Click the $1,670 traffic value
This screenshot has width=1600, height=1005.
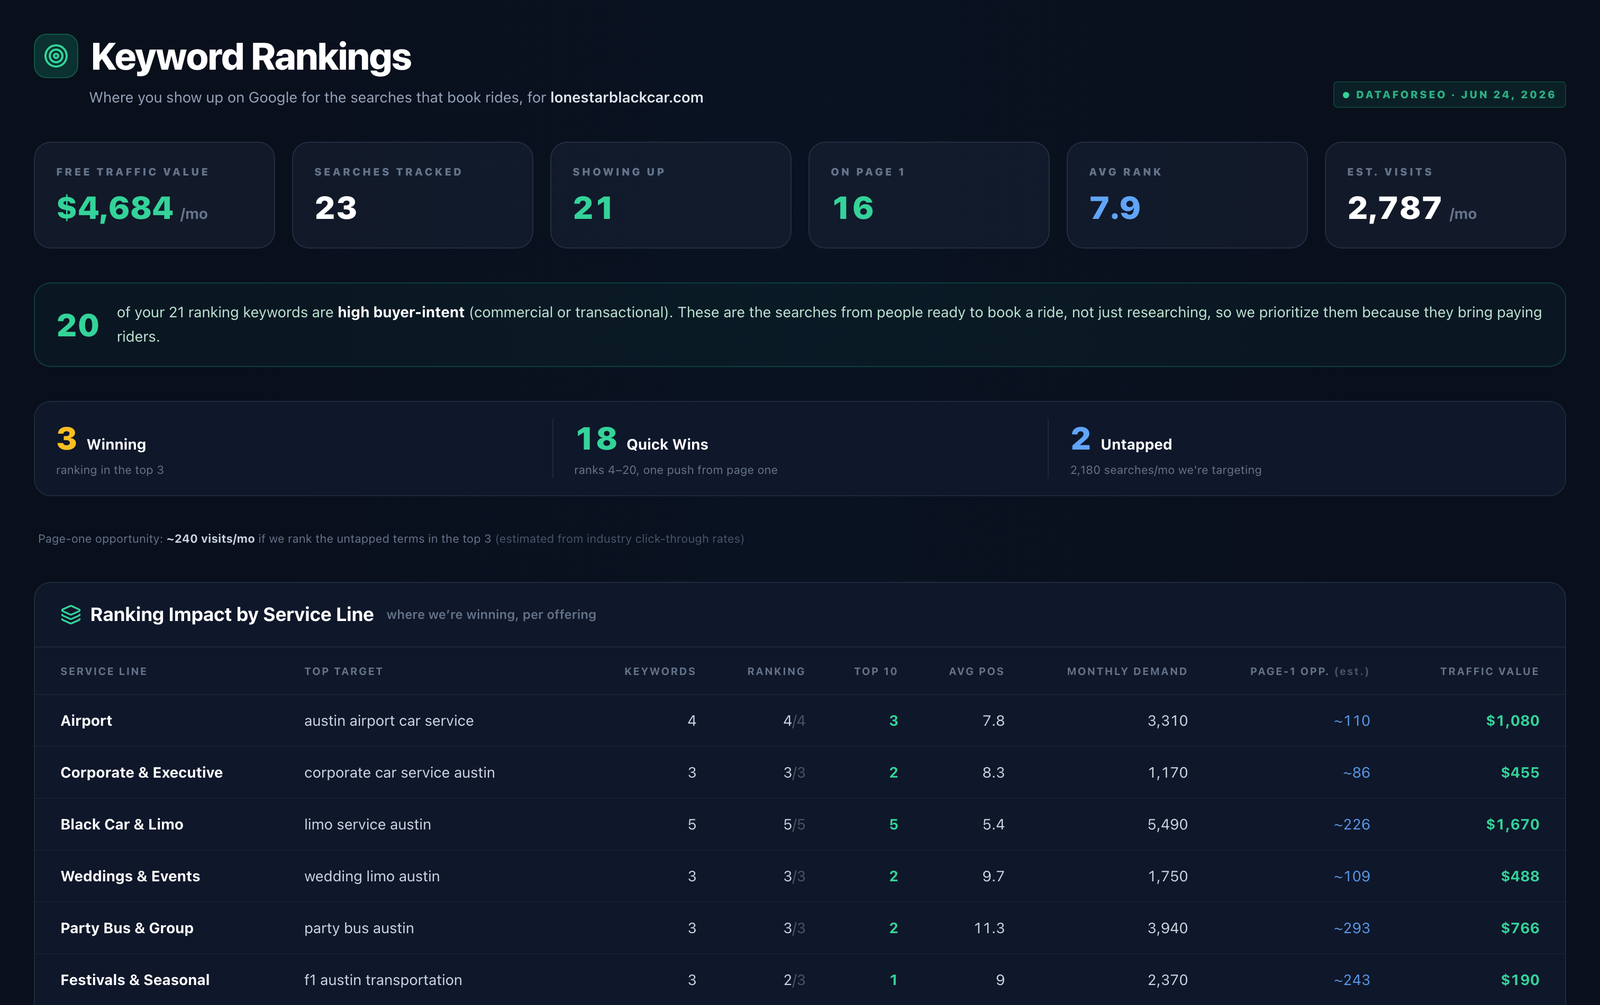point(1512,825)
